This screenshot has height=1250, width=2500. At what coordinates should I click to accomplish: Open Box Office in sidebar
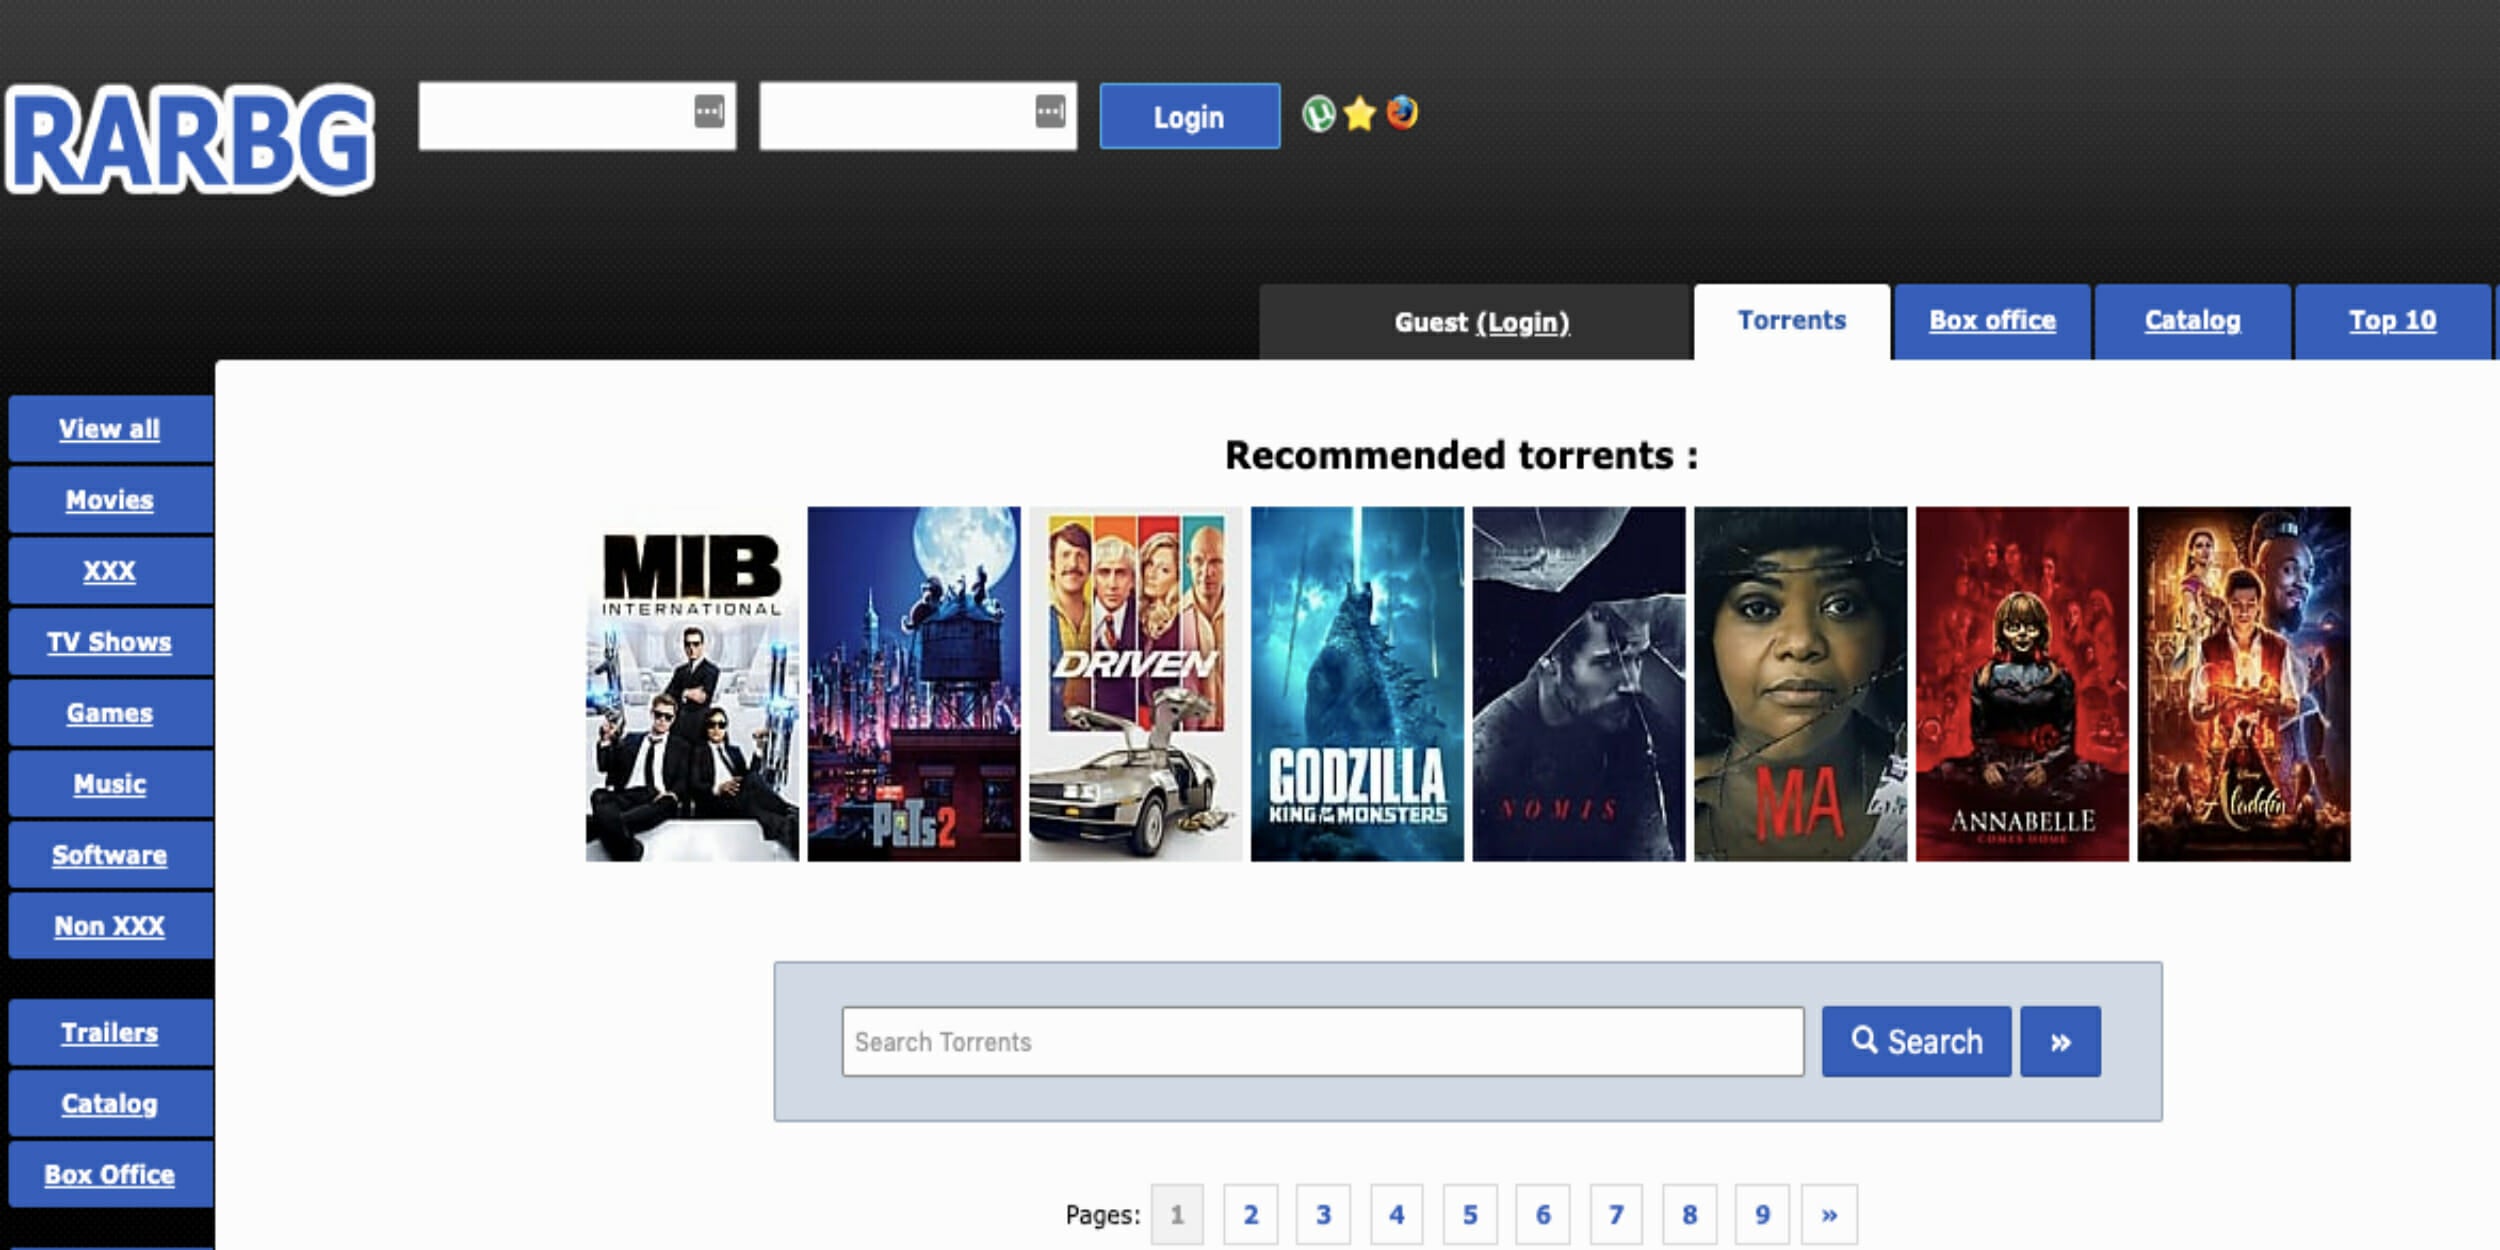click(110, 1175)
